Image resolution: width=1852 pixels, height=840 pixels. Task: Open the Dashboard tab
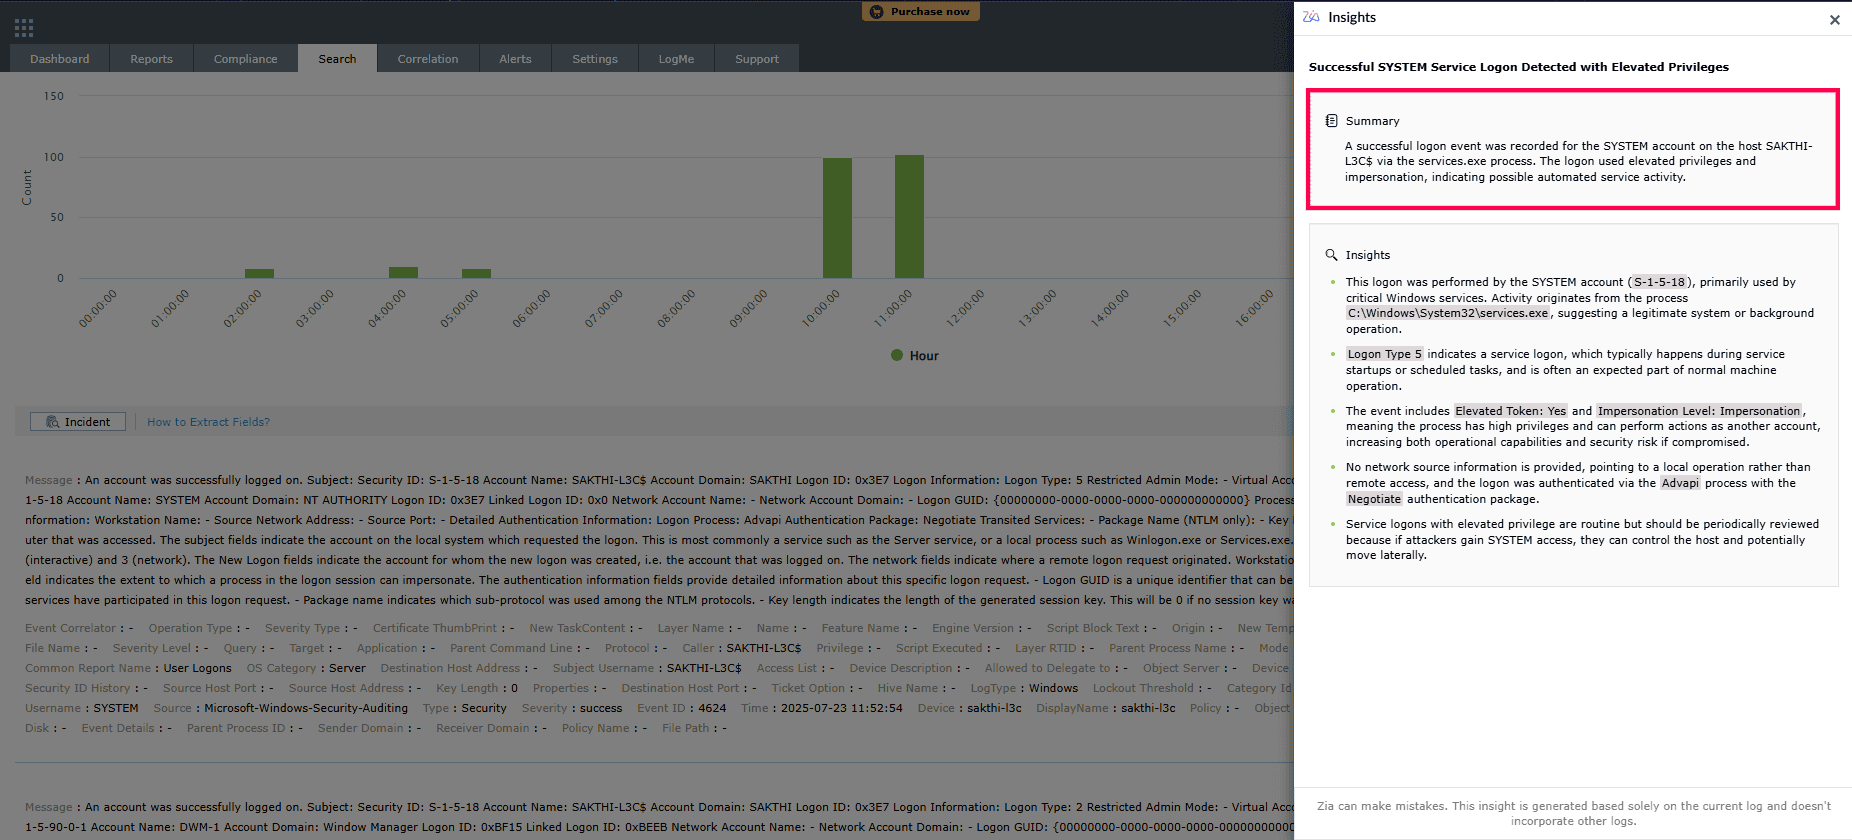(x=60, y=59)
